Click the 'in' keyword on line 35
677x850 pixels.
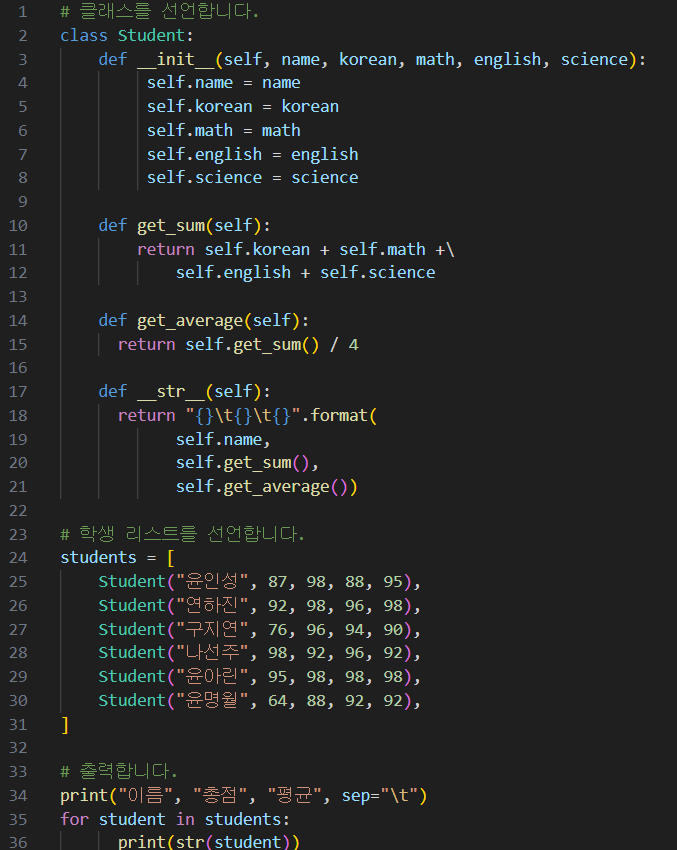pyautogui.click(x=185, y=819)
